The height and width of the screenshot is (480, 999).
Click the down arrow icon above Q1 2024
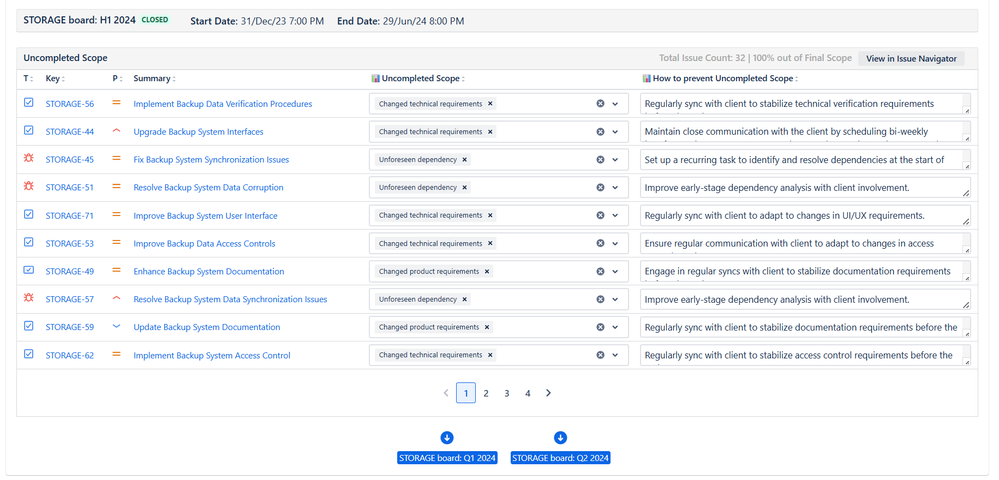click(x=447, y=437)
